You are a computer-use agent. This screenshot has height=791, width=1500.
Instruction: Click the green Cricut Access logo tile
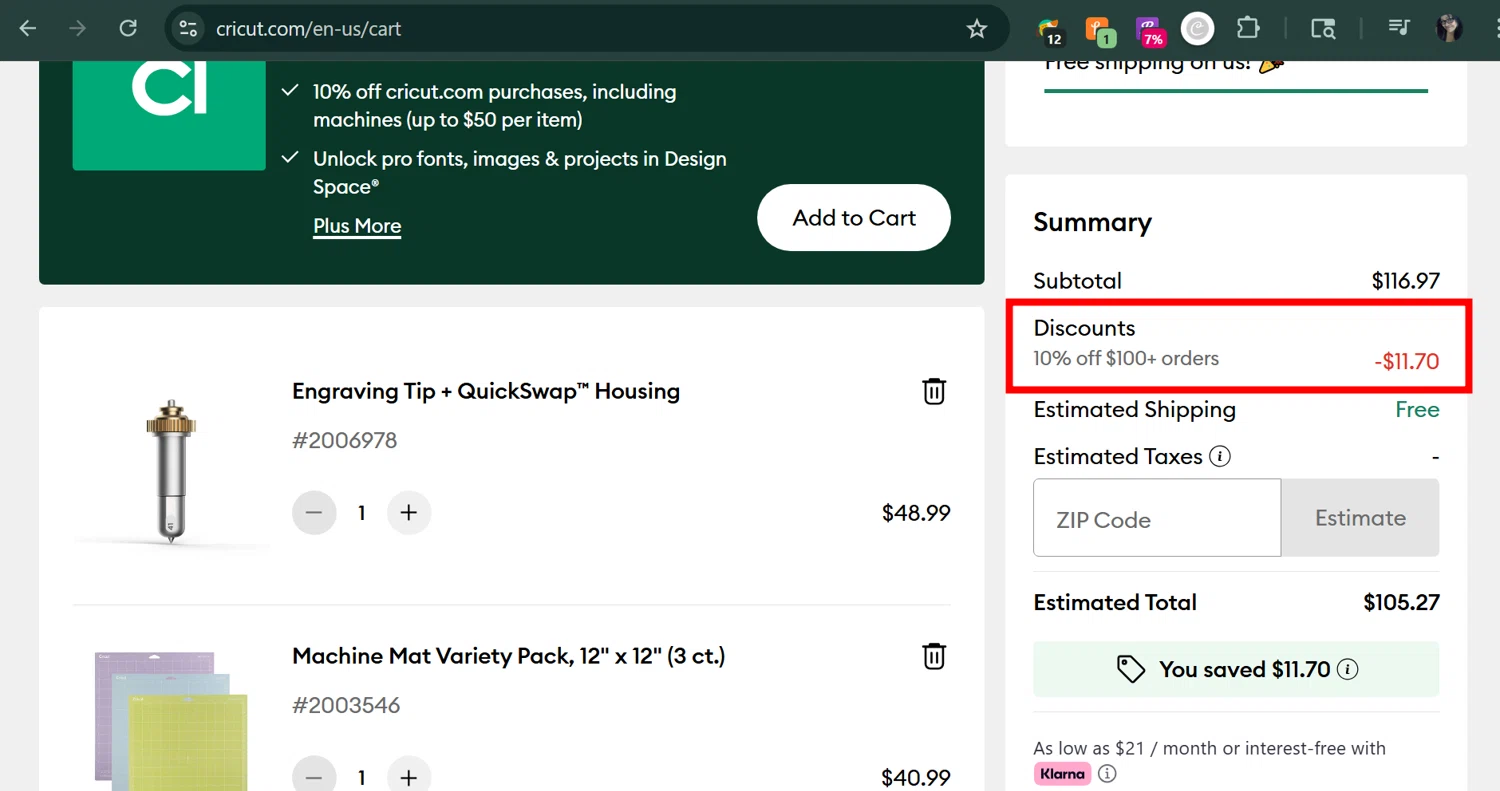169,115
